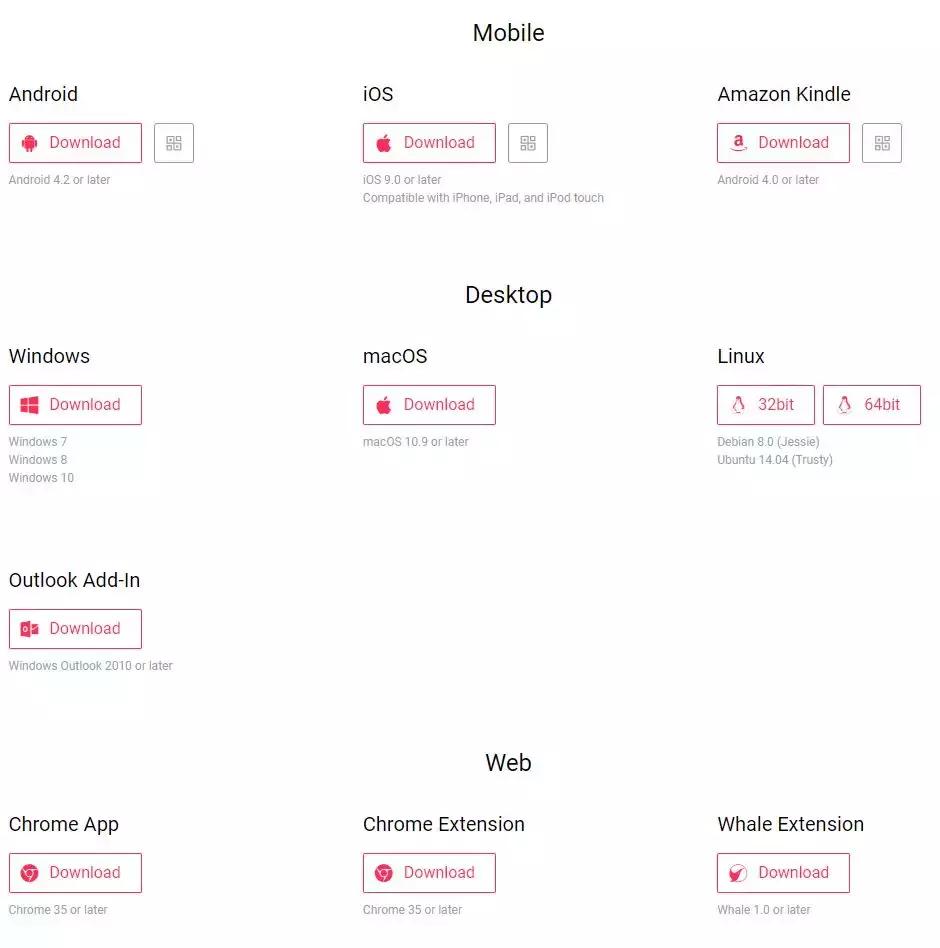The height and width of the screenshot is (948, 940).
Task: Click the Amazon logo icon
Action: (738, 143)
